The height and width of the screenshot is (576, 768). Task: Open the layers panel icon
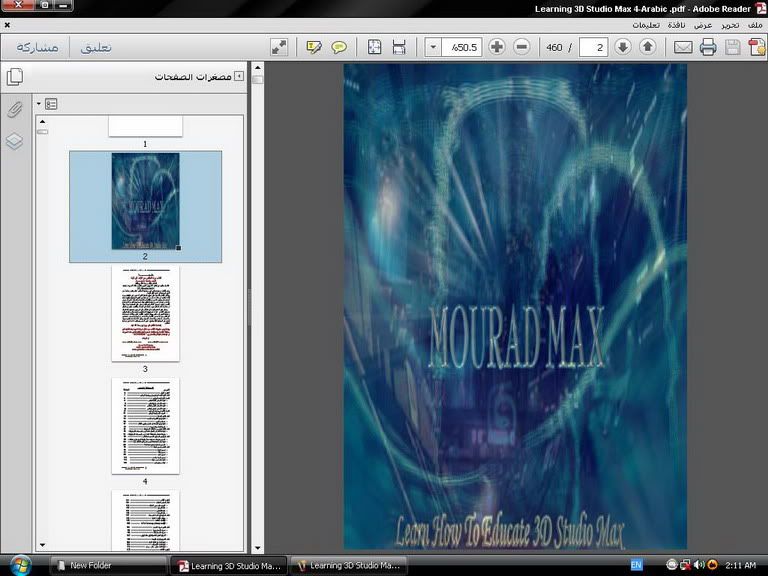click(x=15, y=141)
